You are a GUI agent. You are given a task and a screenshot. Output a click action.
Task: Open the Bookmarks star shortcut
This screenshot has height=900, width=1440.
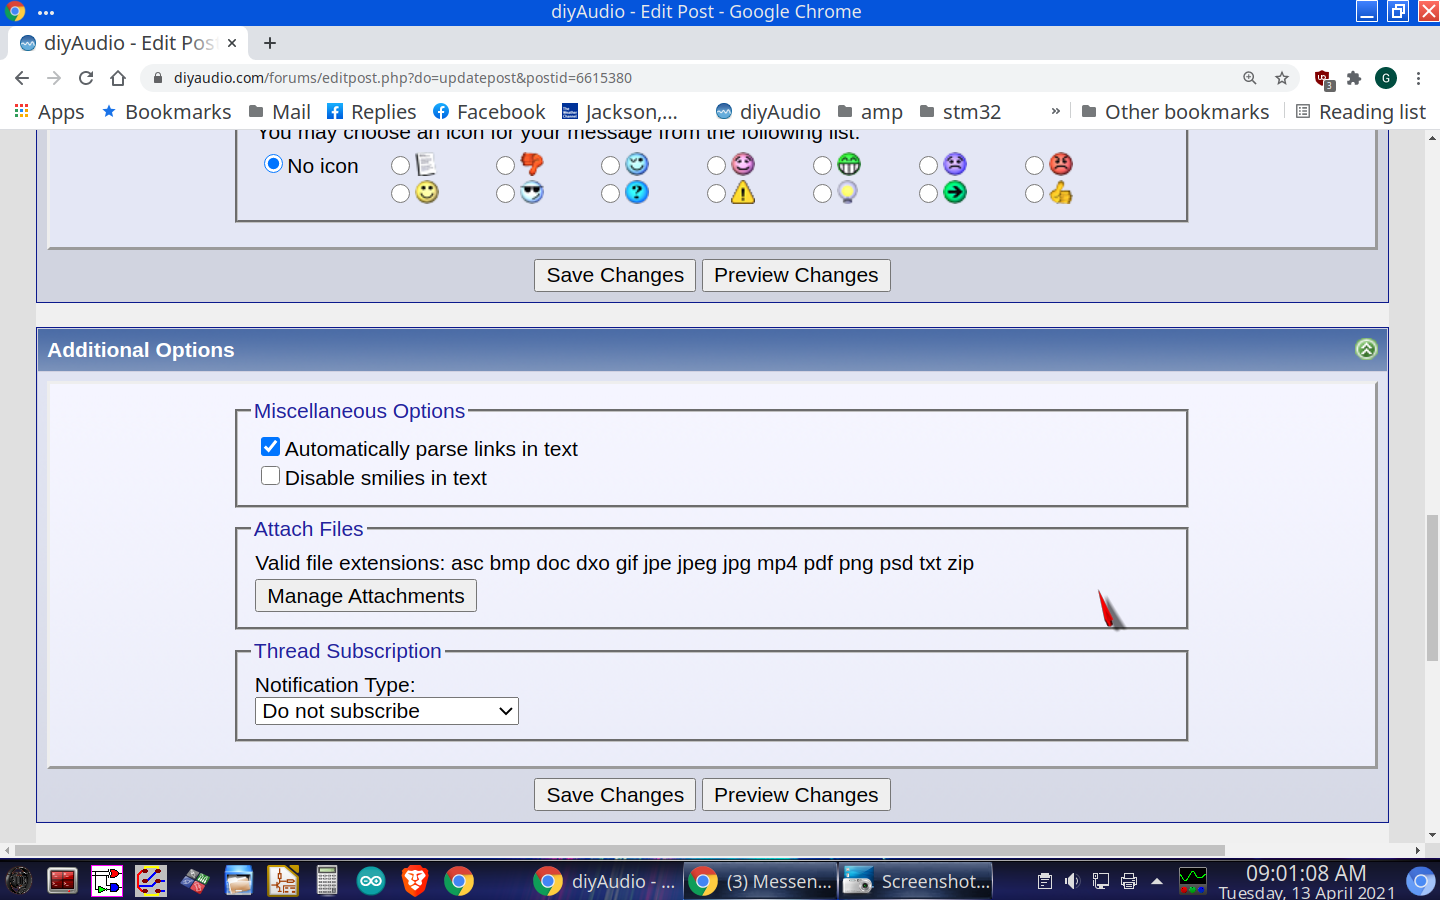pos(167,111)
